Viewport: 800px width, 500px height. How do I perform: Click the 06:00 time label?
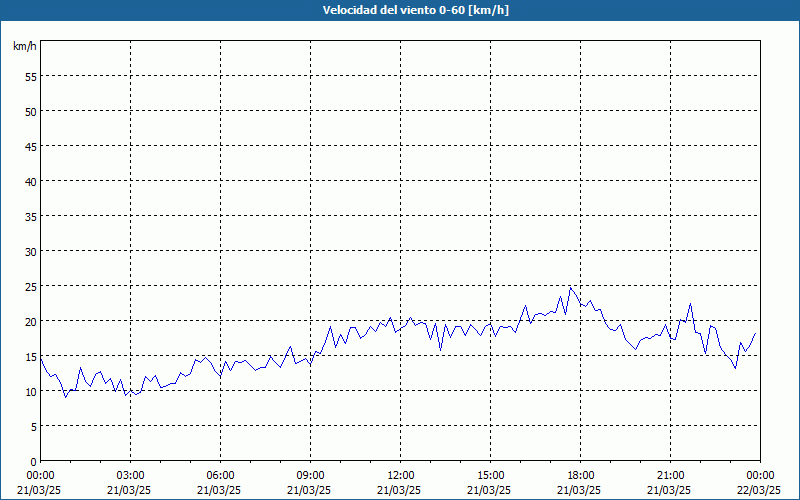(x=220, y=475)
